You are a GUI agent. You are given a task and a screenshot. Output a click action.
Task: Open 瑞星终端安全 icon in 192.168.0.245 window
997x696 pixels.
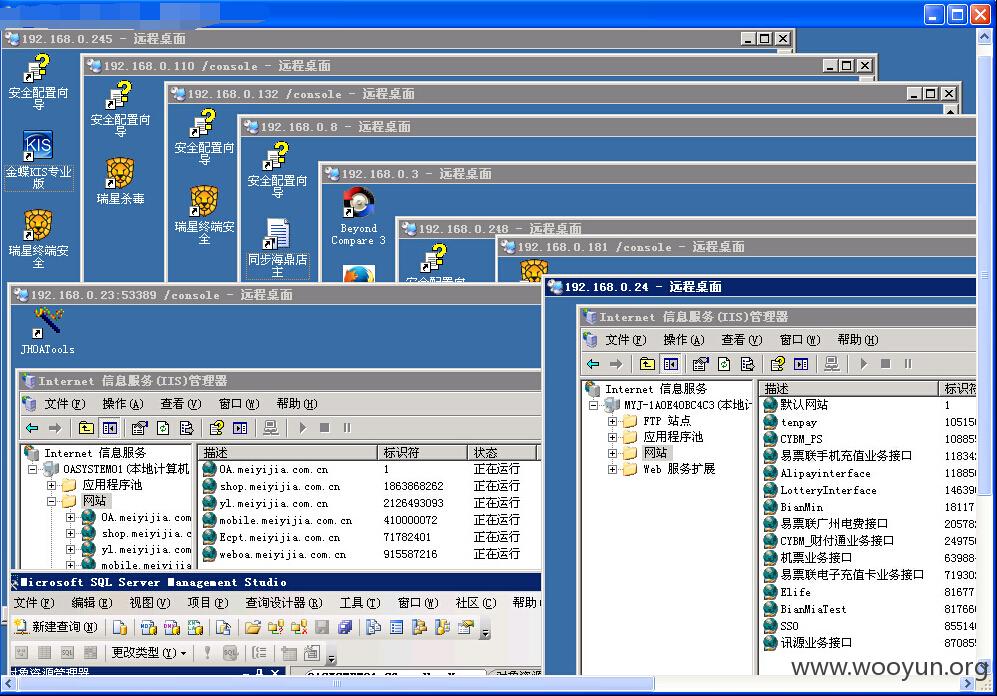(38, 238)
